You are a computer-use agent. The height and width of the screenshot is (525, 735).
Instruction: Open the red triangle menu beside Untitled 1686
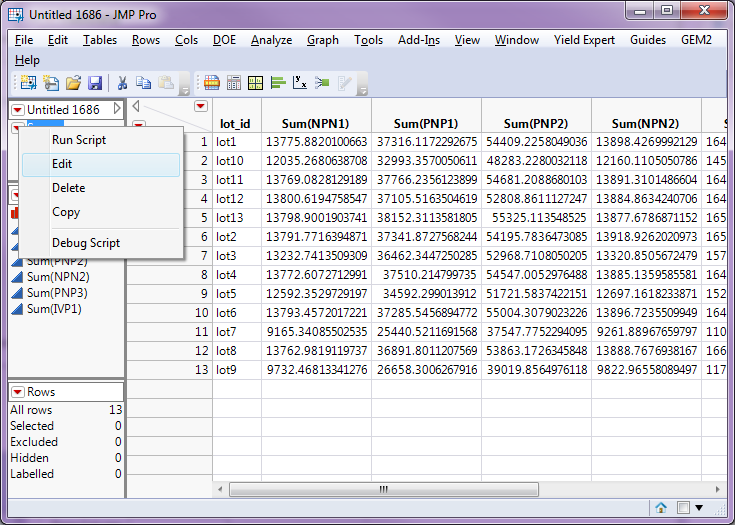tap(17, 109)
